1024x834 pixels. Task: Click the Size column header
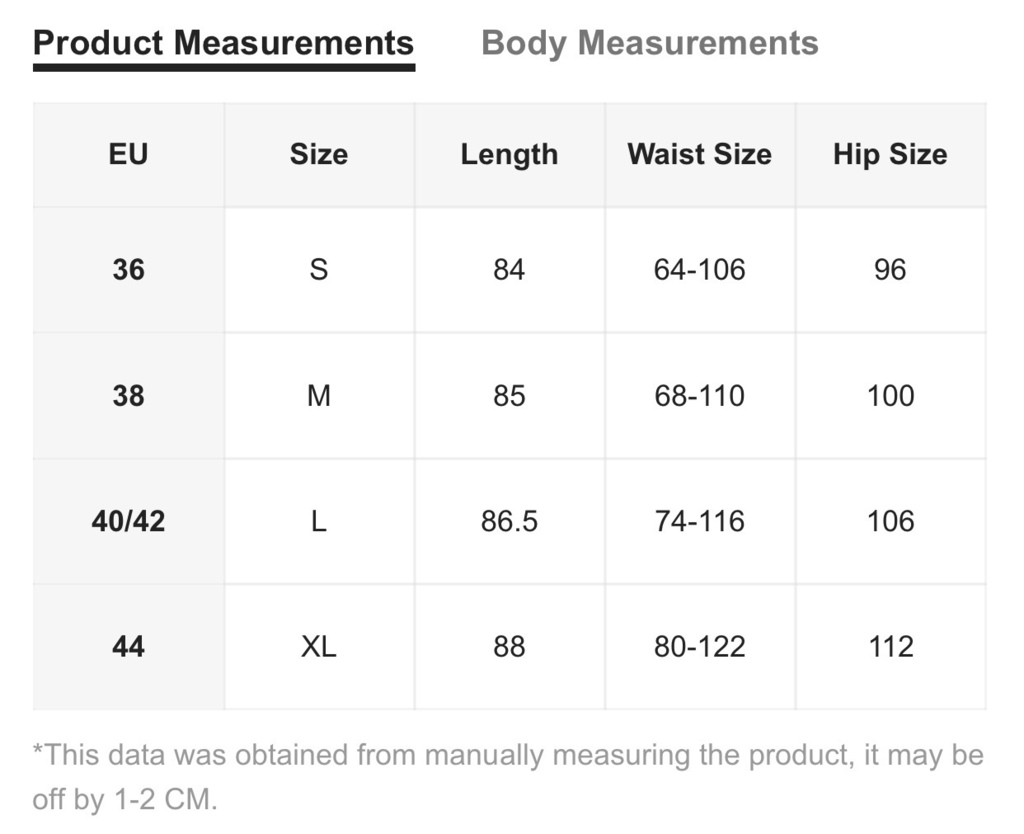point(319,155)
